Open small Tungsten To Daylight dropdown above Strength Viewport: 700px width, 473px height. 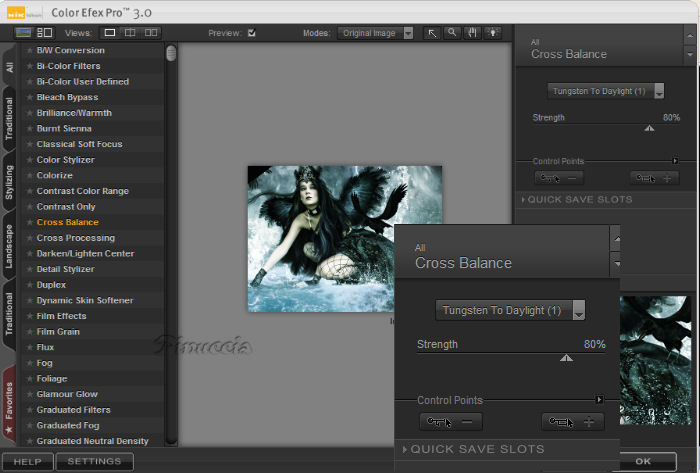point(606,91)
